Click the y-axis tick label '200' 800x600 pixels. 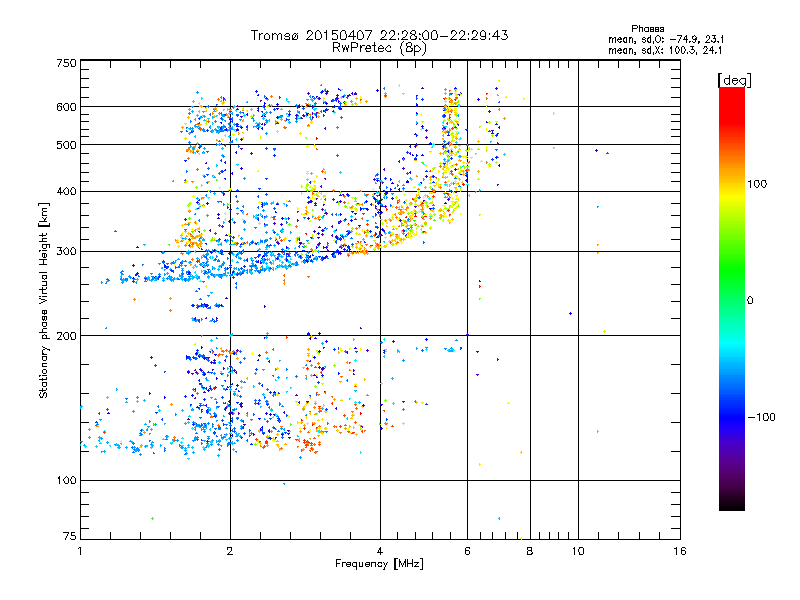[66, 336]
